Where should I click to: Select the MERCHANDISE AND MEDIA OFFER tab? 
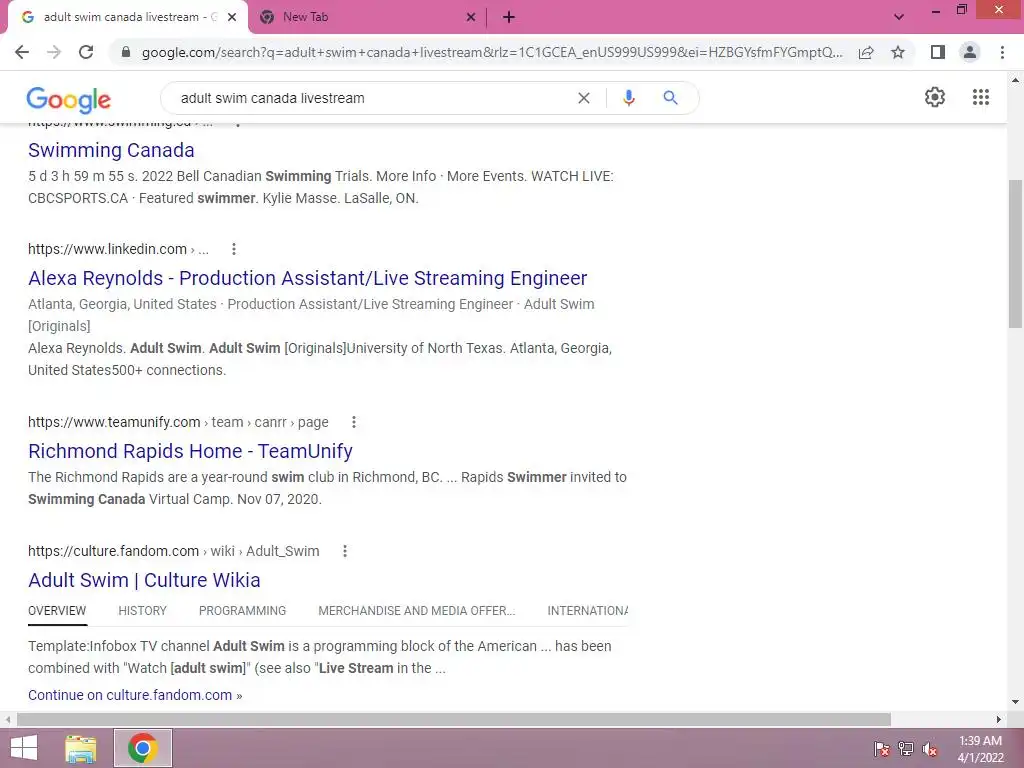417,611
